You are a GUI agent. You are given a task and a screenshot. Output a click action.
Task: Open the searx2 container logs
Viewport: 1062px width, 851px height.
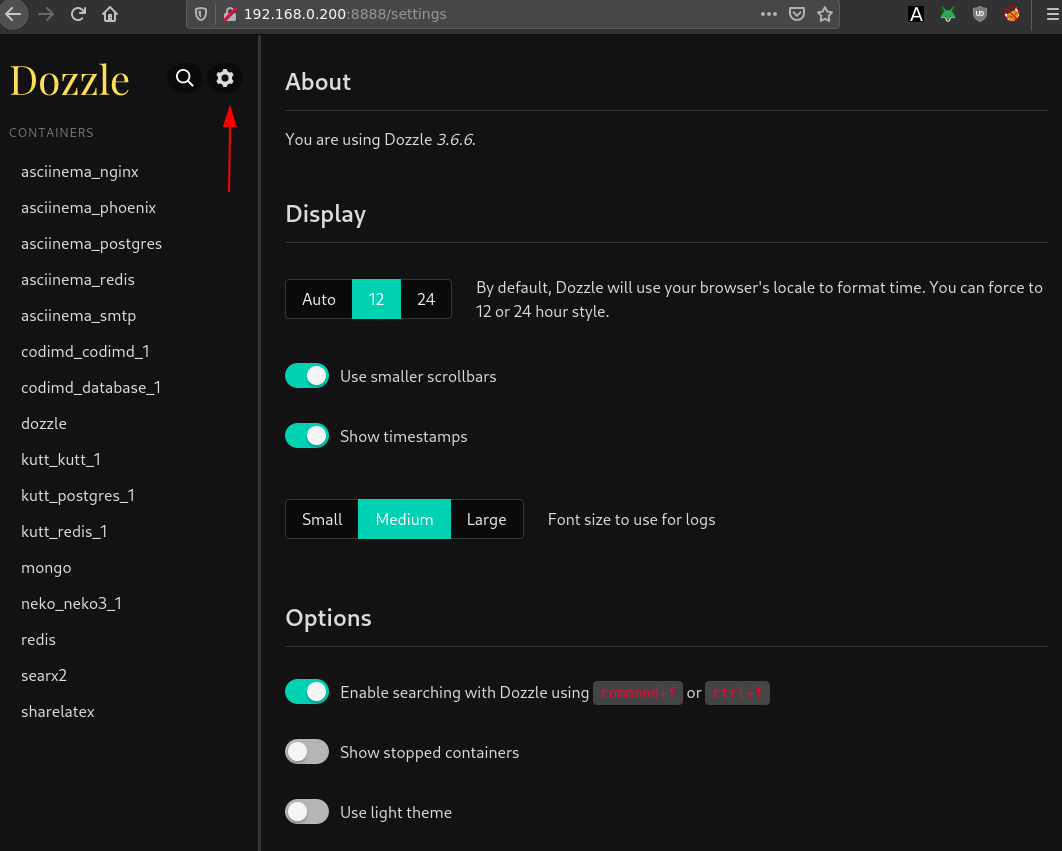point(44,676)
